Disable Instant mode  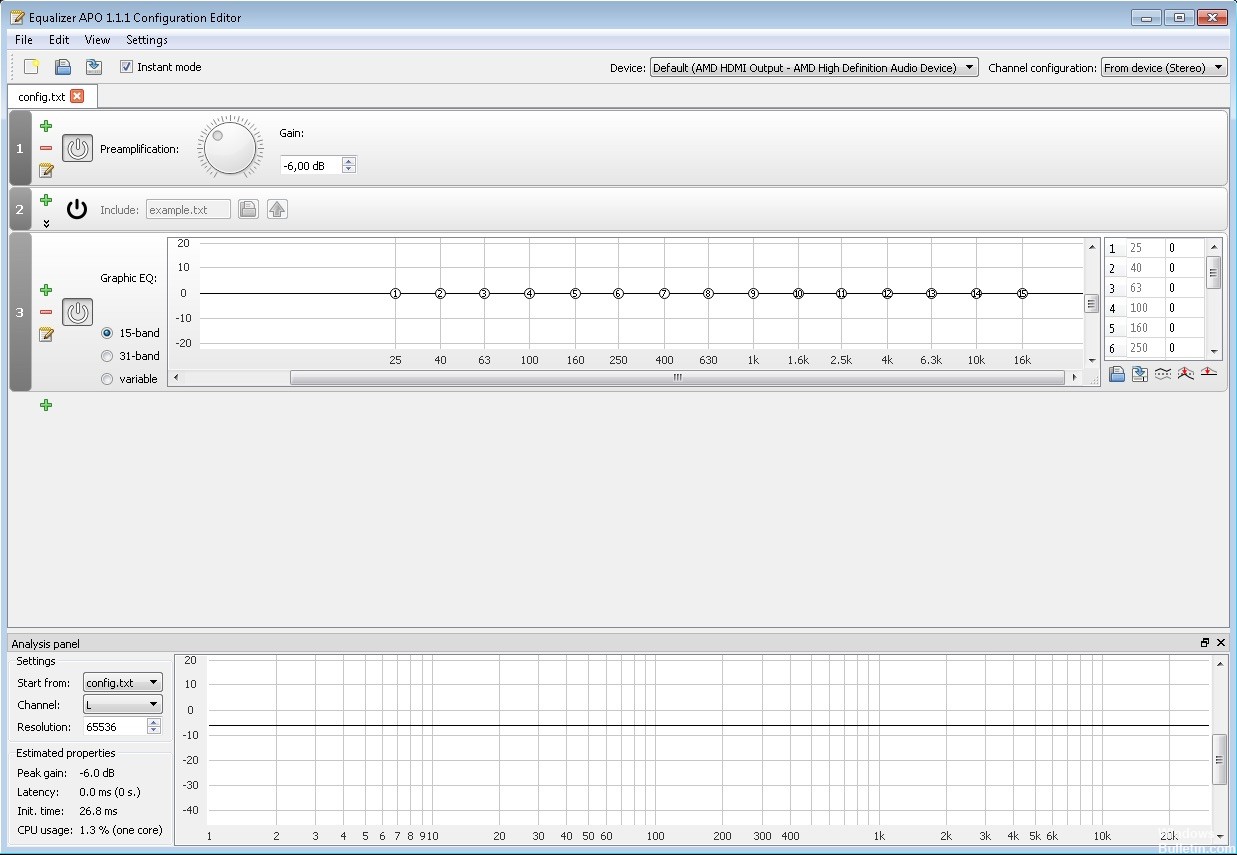point(126,67)
